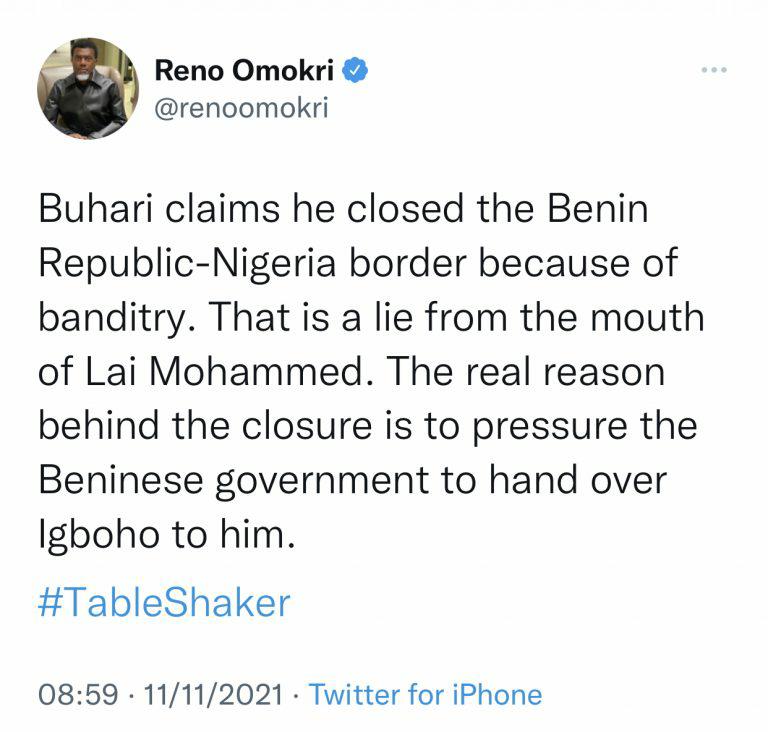Click the blue verified badge icon
The width and height of the screenshot is (768, 732).
(x=357, y=72)
